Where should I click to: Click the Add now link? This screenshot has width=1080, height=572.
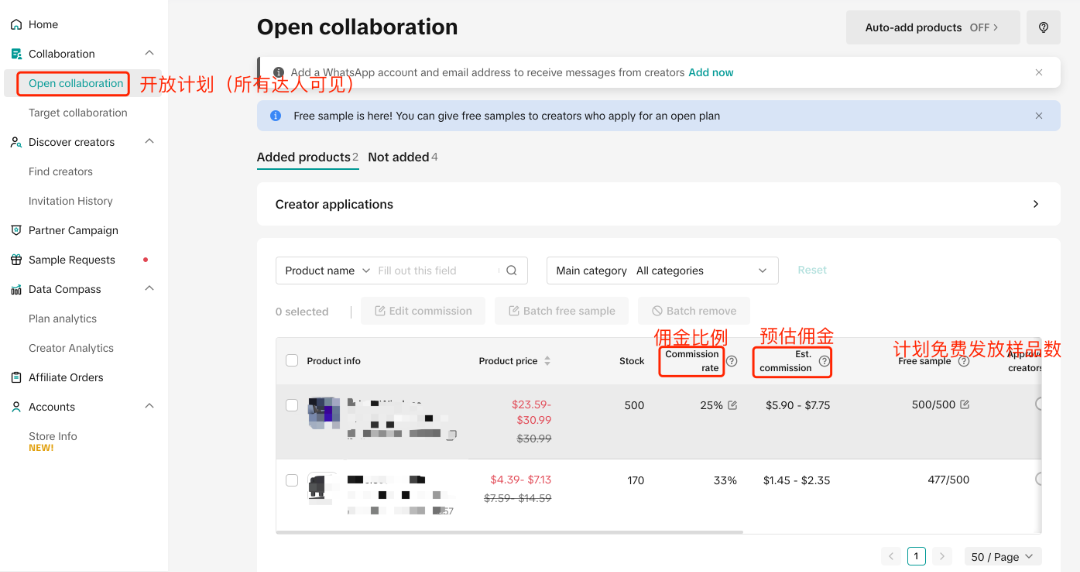[710, 73]
